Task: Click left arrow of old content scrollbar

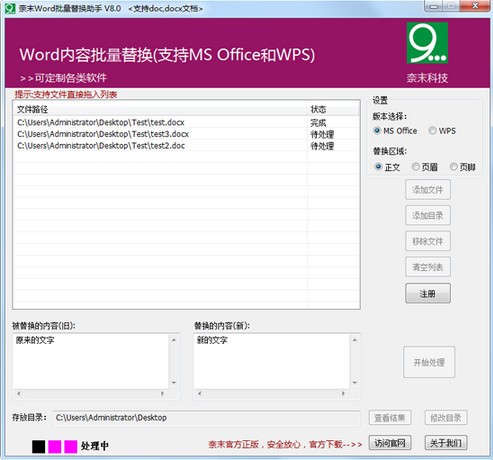Action: 19,393
